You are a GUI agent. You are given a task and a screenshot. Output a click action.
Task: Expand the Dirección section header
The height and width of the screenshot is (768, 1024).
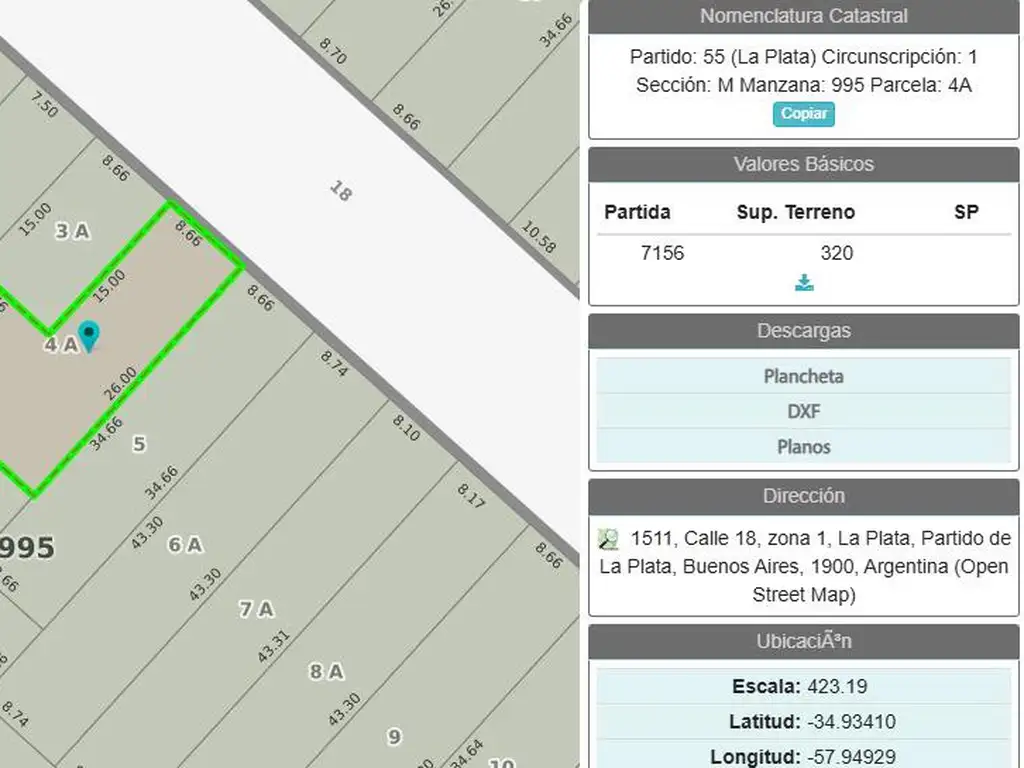tap(803, 496)
